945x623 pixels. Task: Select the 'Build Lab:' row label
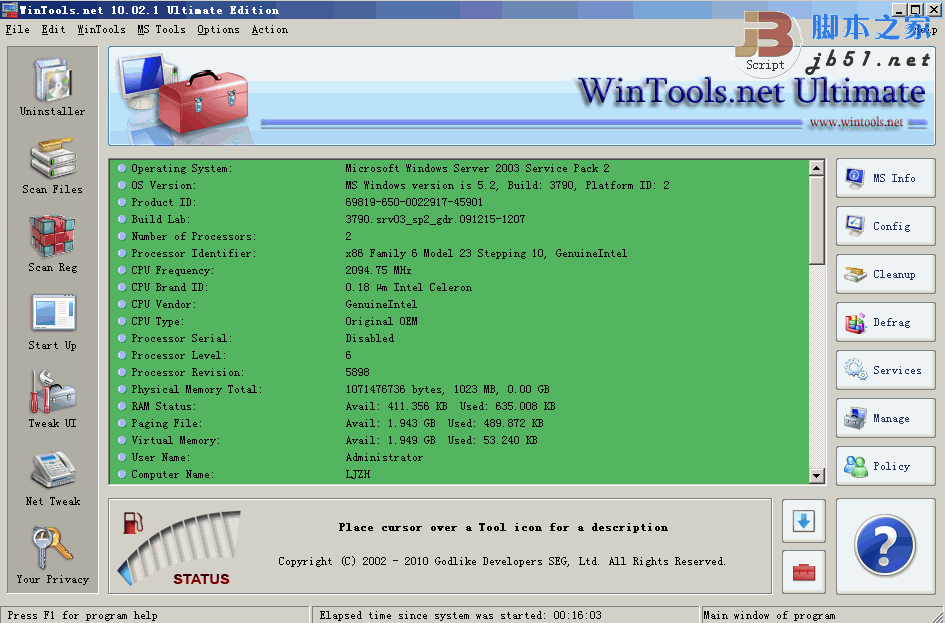160,219
